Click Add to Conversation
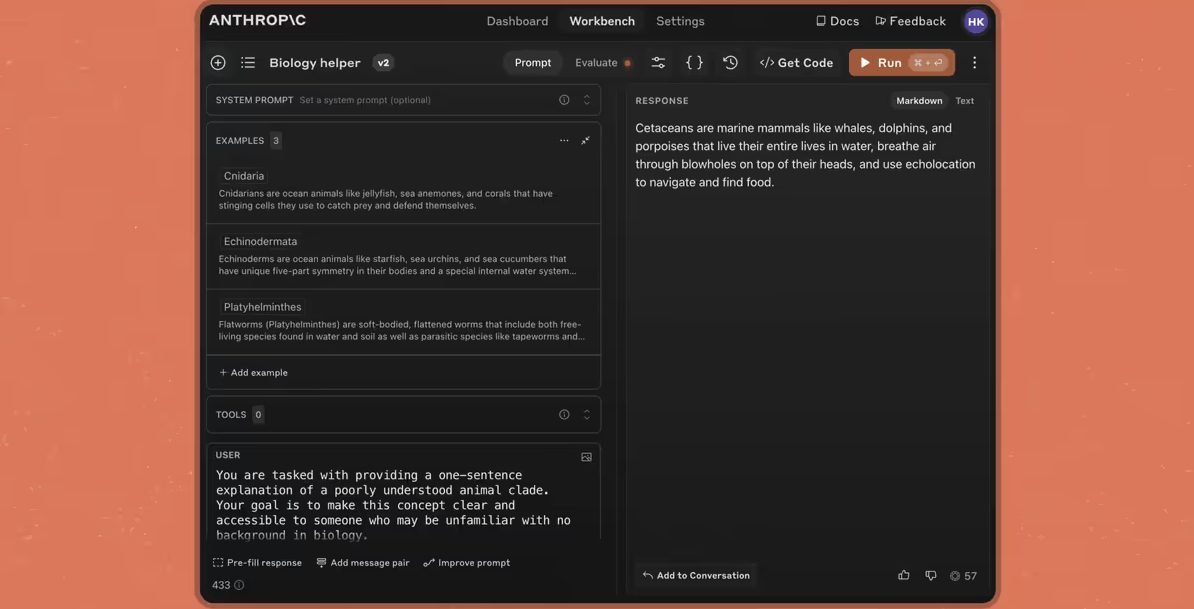The height and width of the screenshot is (609, 1194). tap(696, 576)
